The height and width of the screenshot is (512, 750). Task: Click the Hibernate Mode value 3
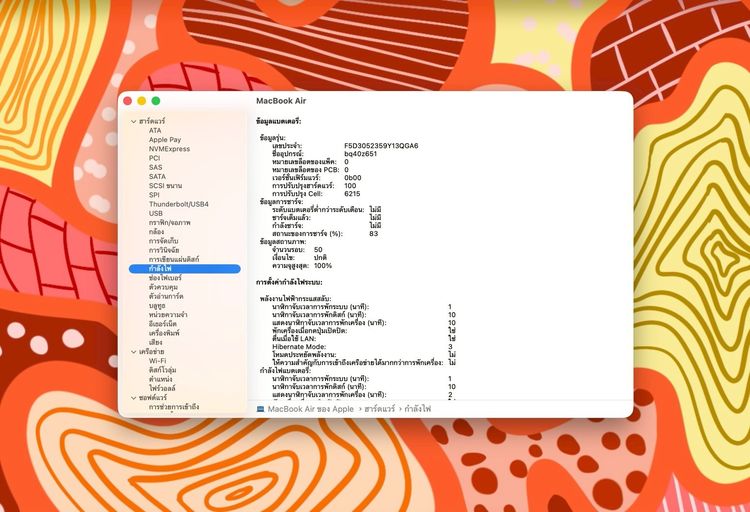[450, 347]
